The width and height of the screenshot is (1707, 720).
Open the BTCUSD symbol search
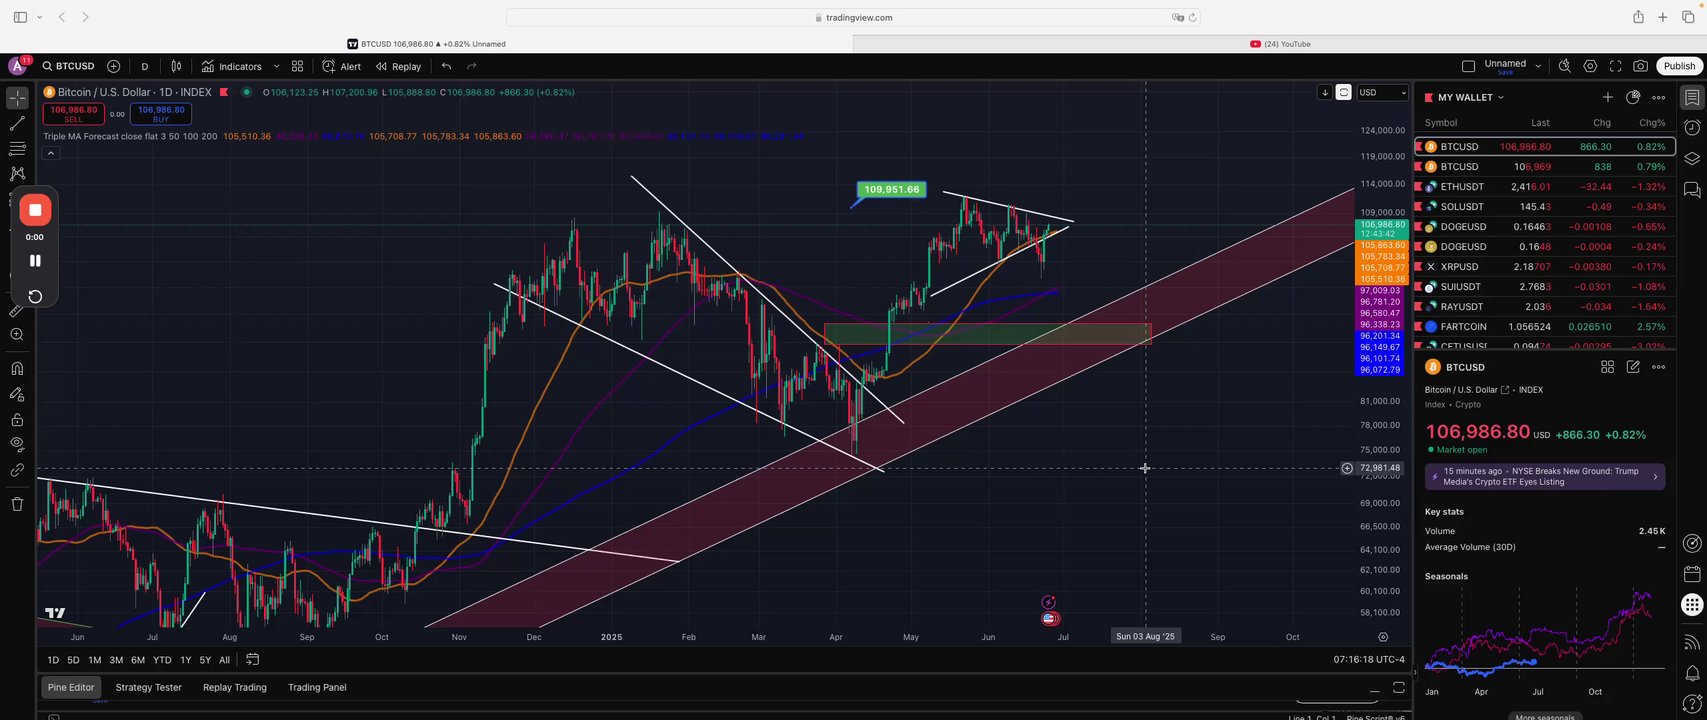click(68, 66)
